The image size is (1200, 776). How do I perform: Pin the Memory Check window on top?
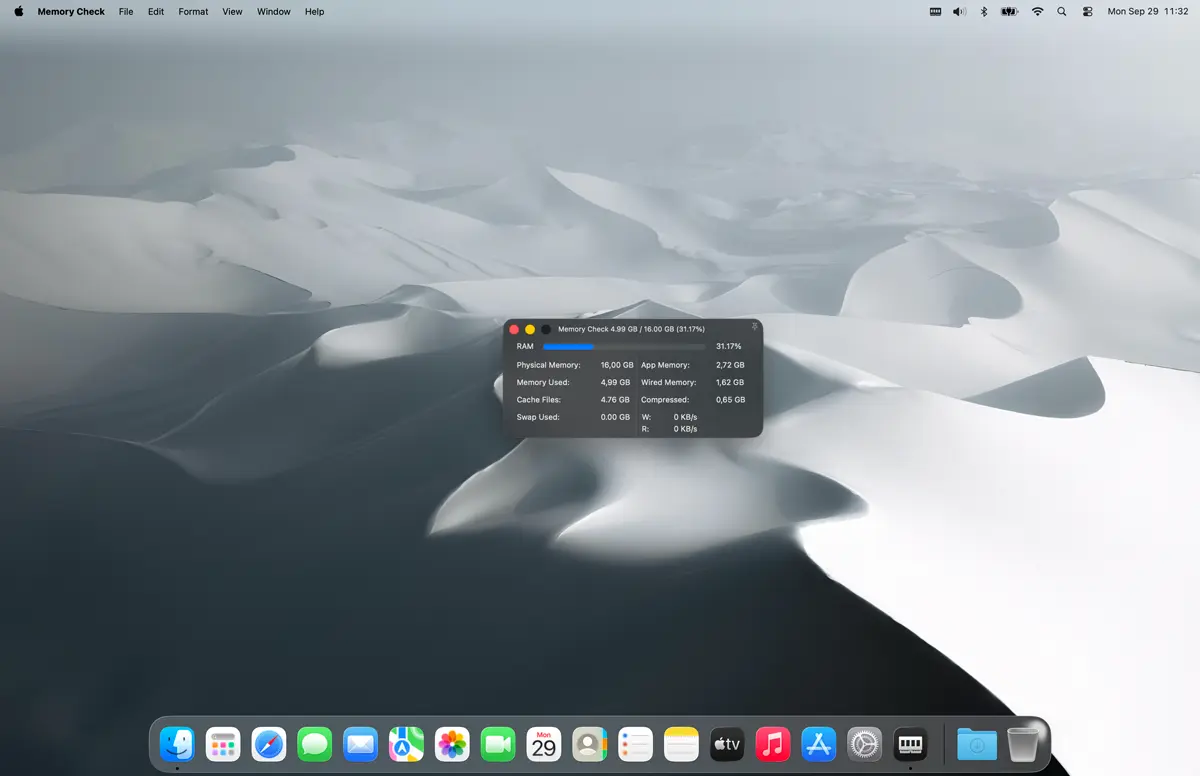754,327
